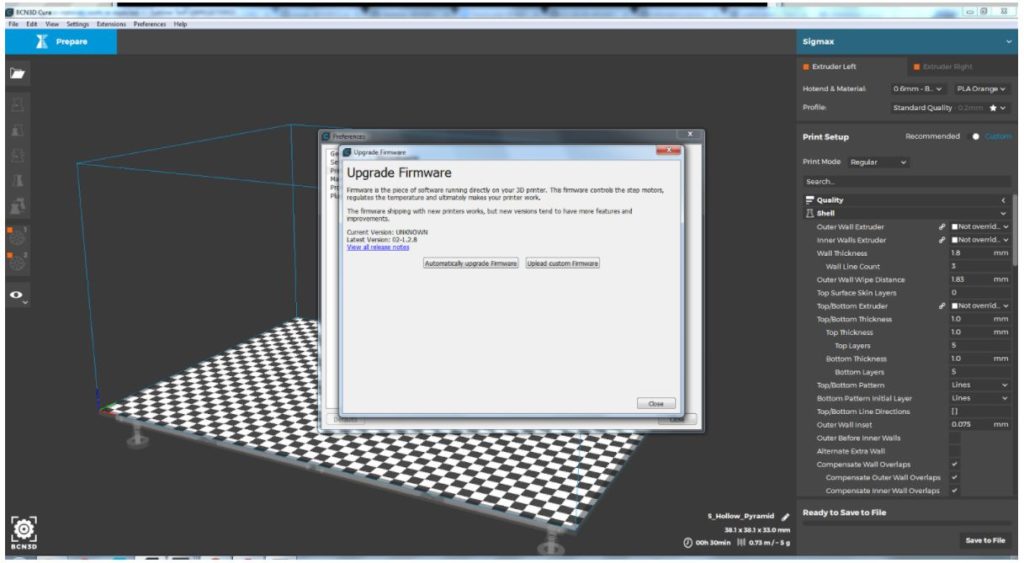Open the Help menu
The width and height of the screenshot is (1024, 563).
click(180, 24)
